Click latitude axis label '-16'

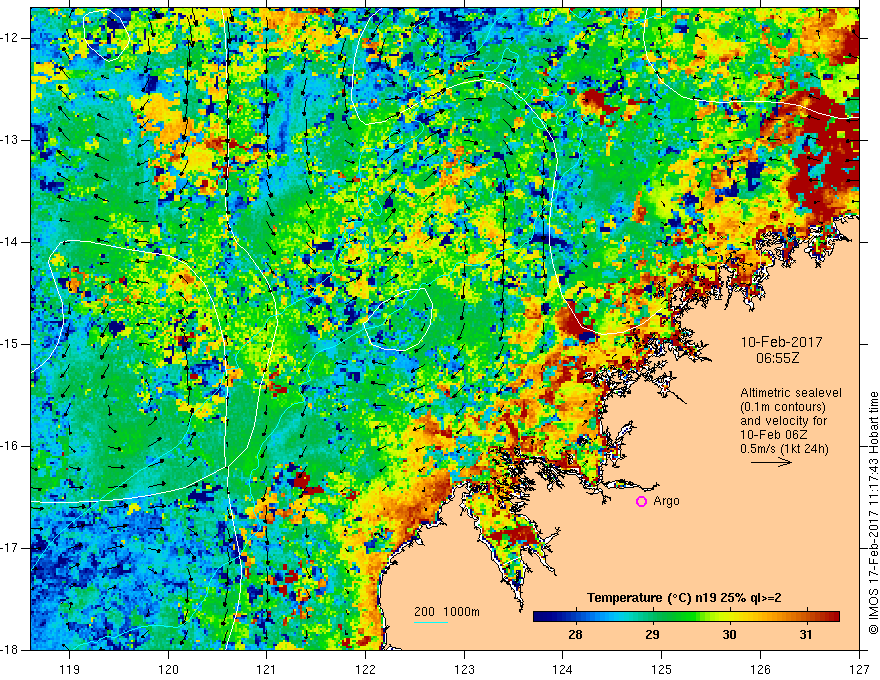coord(10,446)
